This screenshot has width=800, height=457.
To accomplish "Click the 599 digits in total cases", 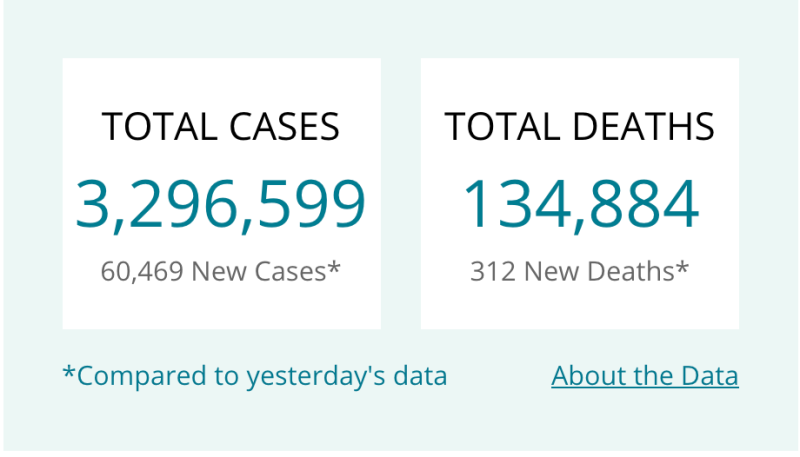I will tap(312, 204).
